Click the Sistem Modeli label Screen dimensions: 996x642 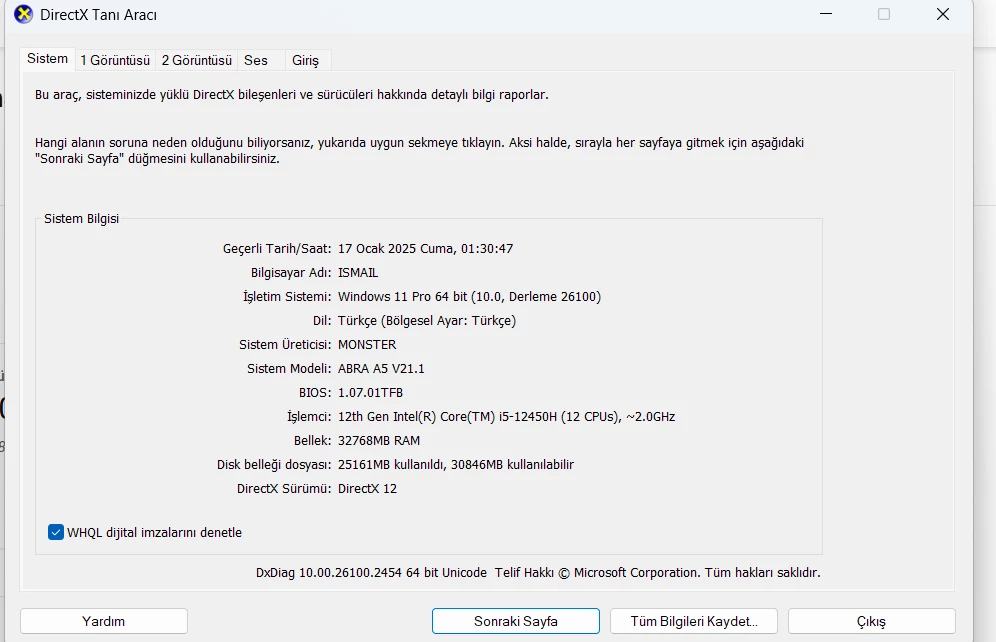[289, 368]
